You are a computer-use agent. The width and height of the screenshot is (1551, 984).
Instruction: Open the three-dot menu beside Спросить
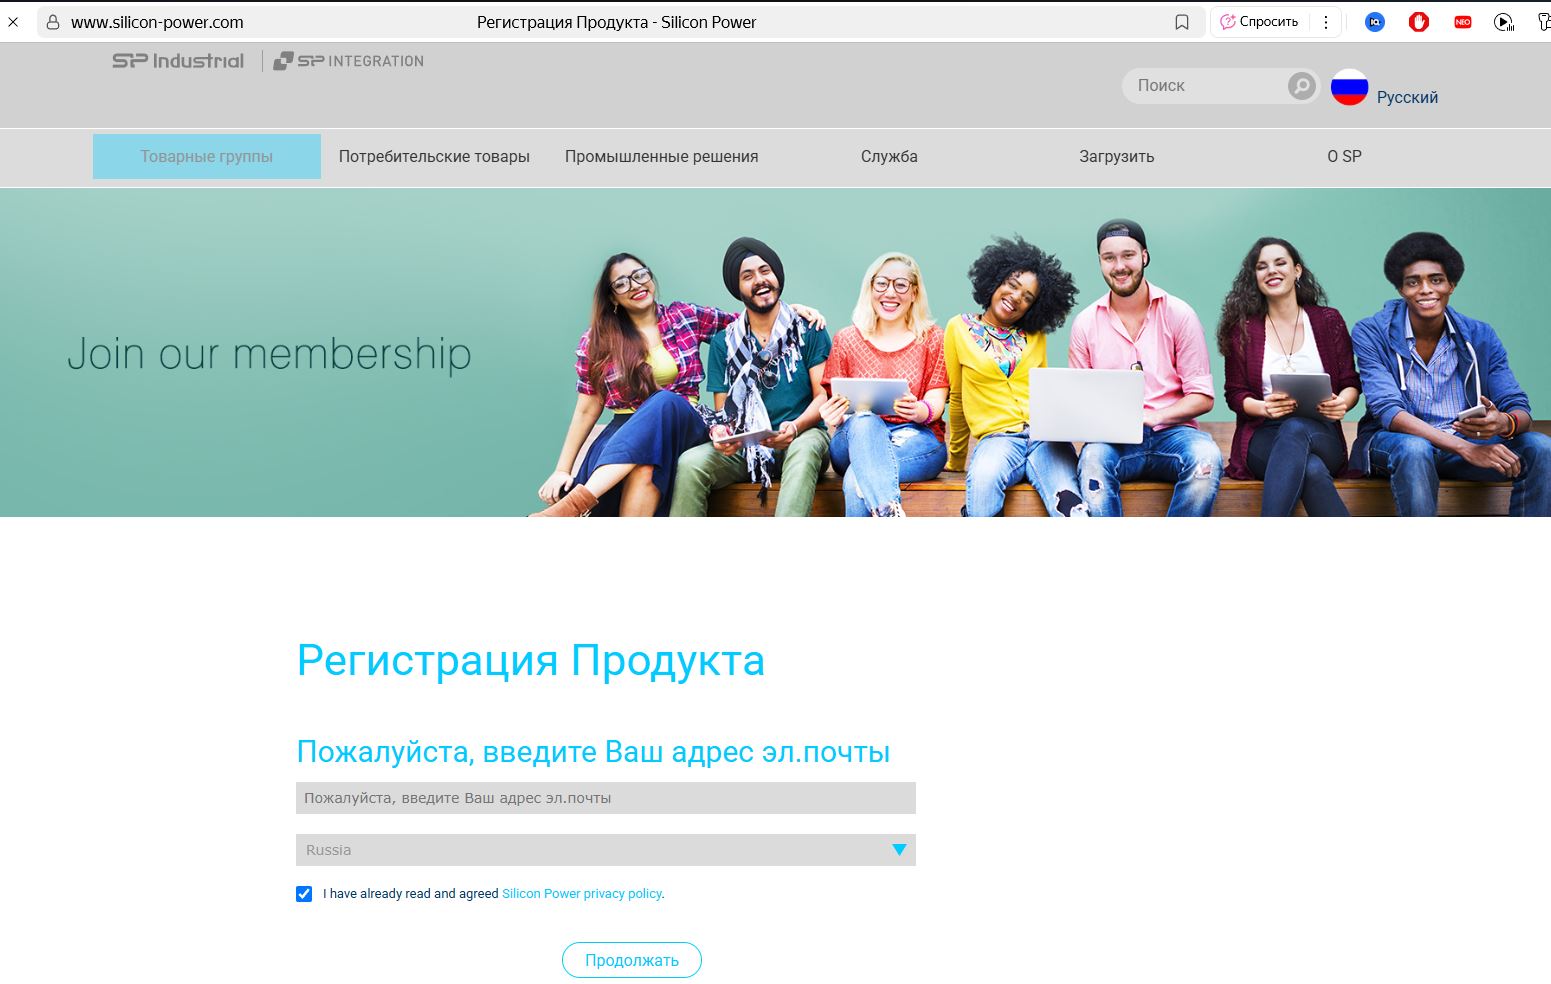1326,22
